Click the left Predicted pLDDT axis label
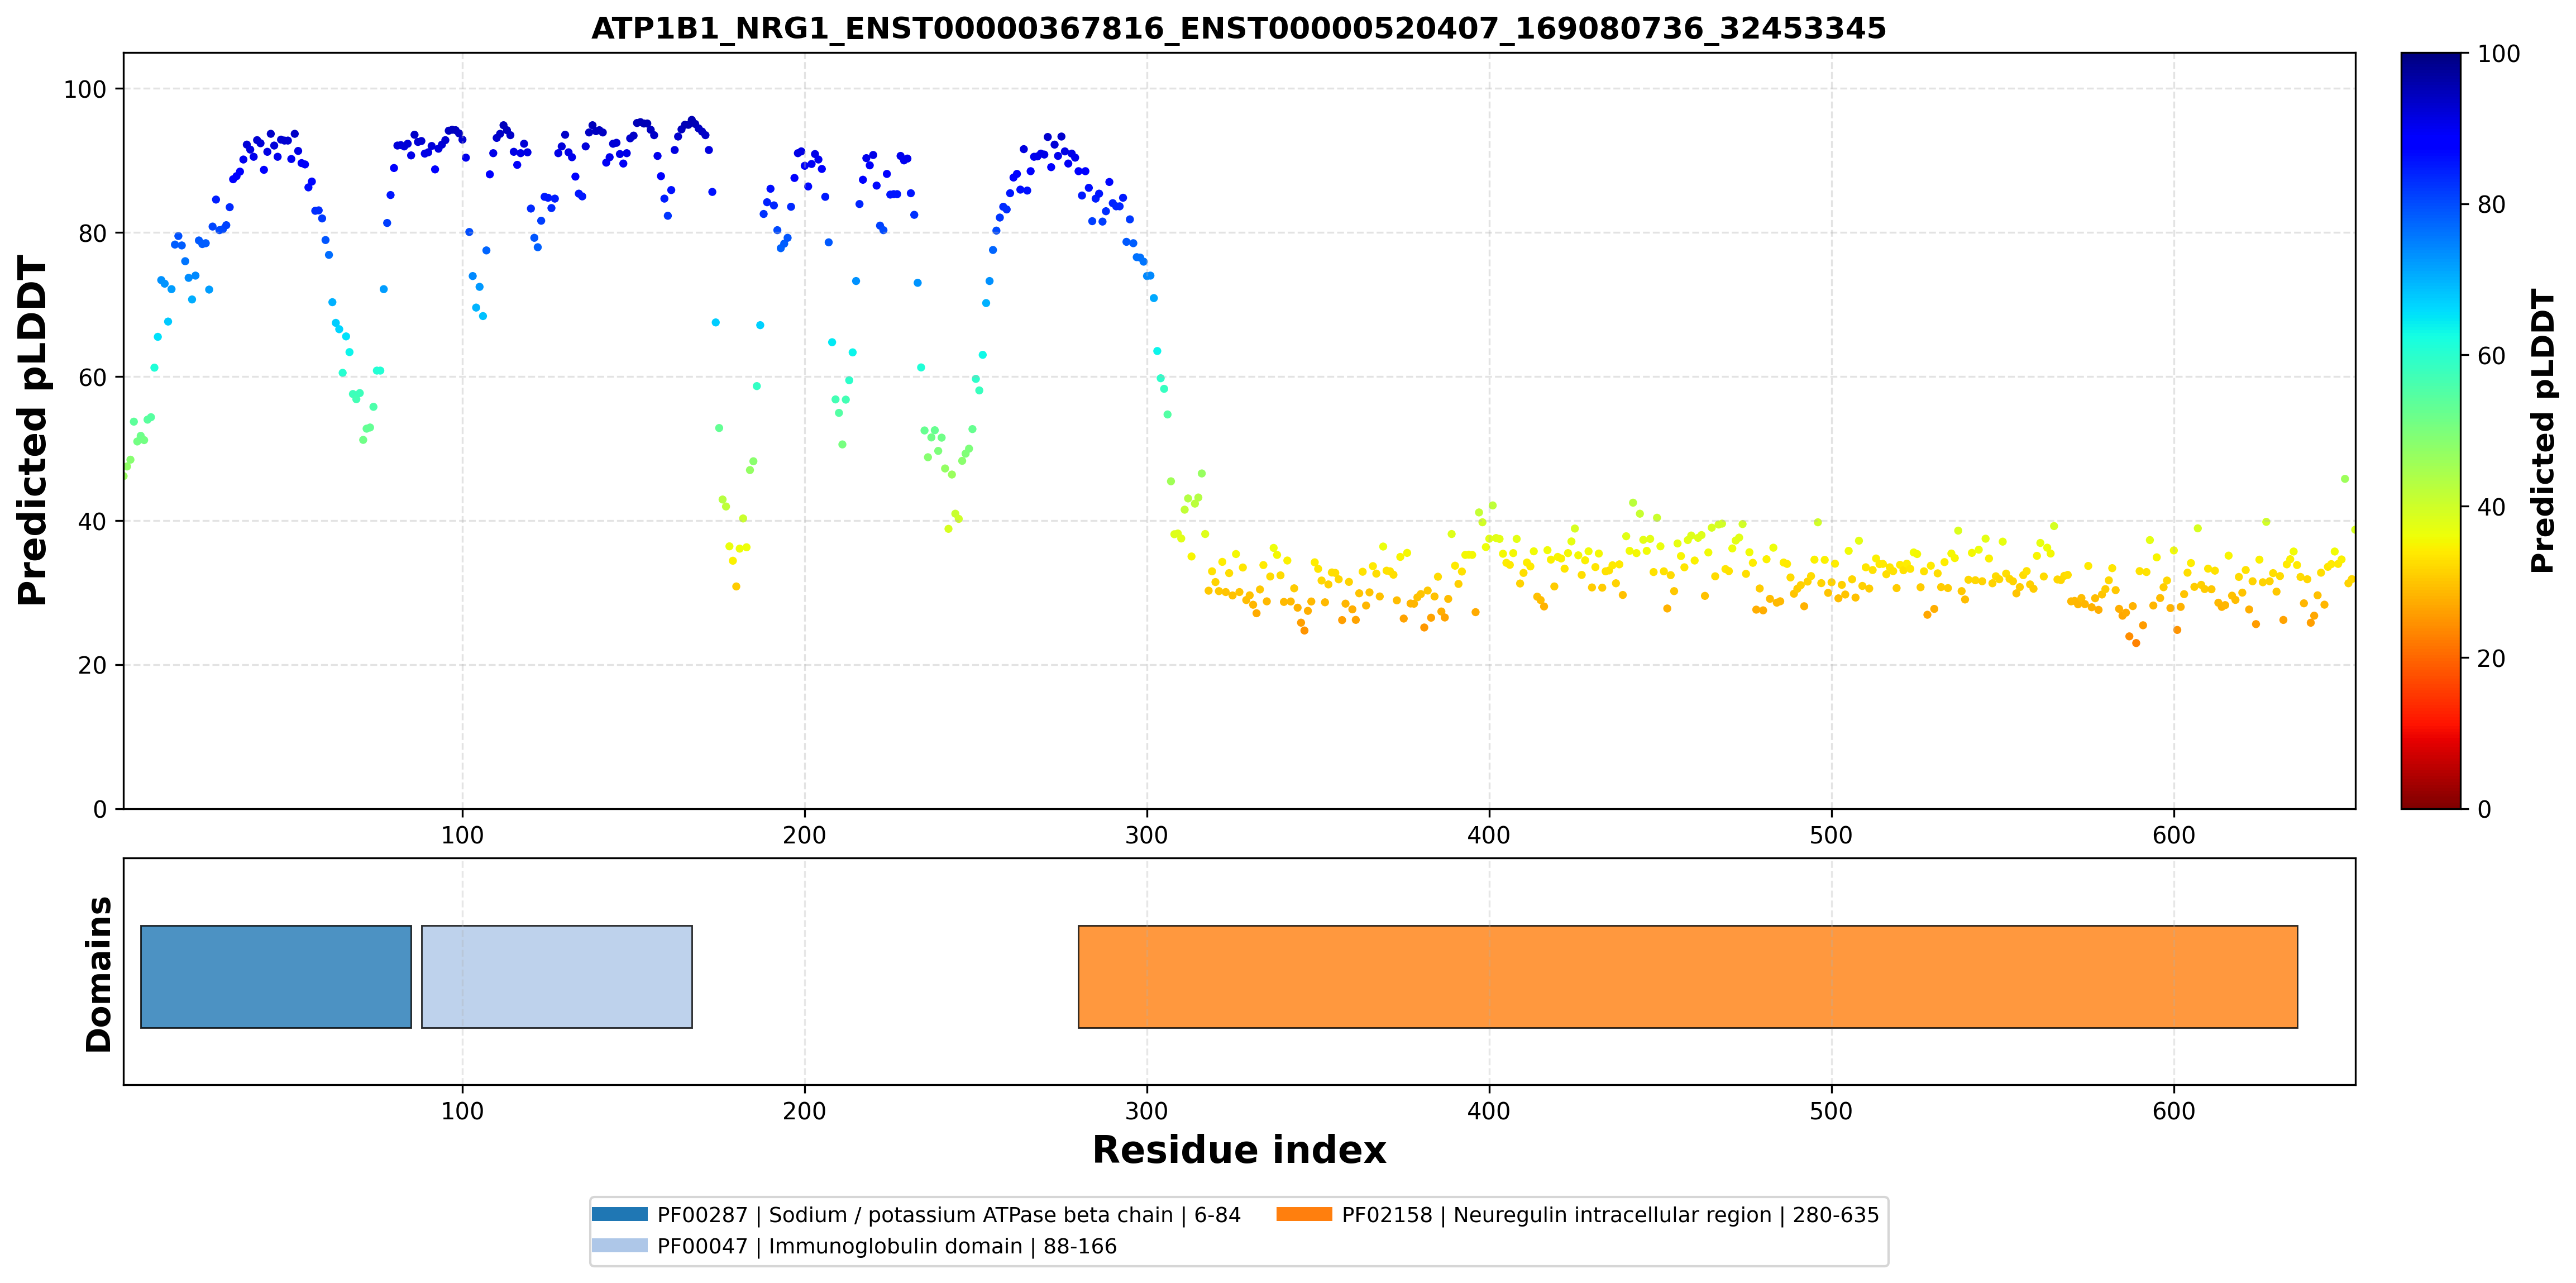 [32, 430]
